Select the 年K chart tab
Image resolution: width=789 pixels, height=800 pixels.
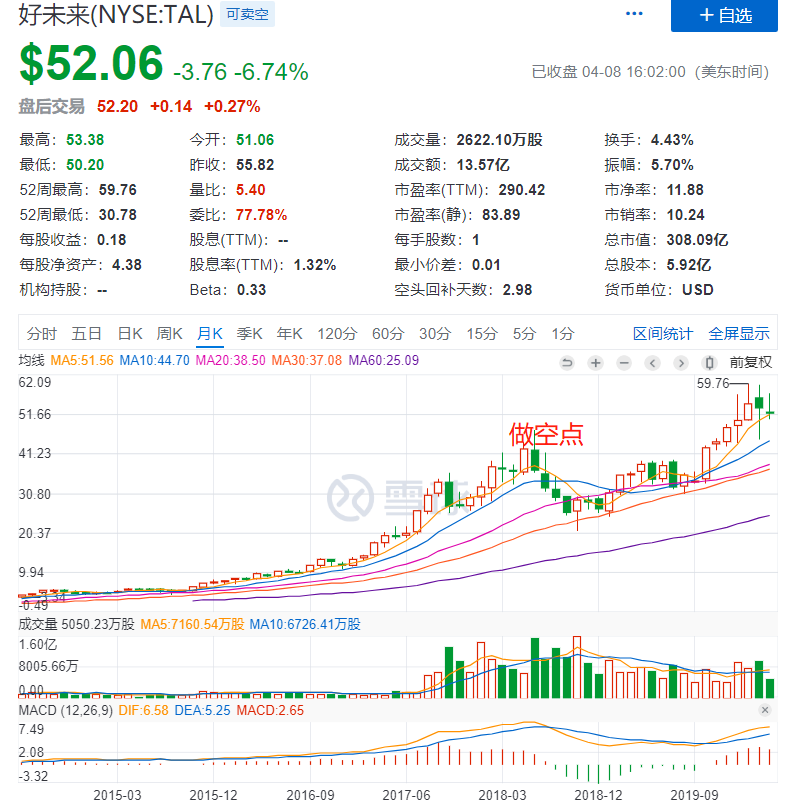pos(290,333)
